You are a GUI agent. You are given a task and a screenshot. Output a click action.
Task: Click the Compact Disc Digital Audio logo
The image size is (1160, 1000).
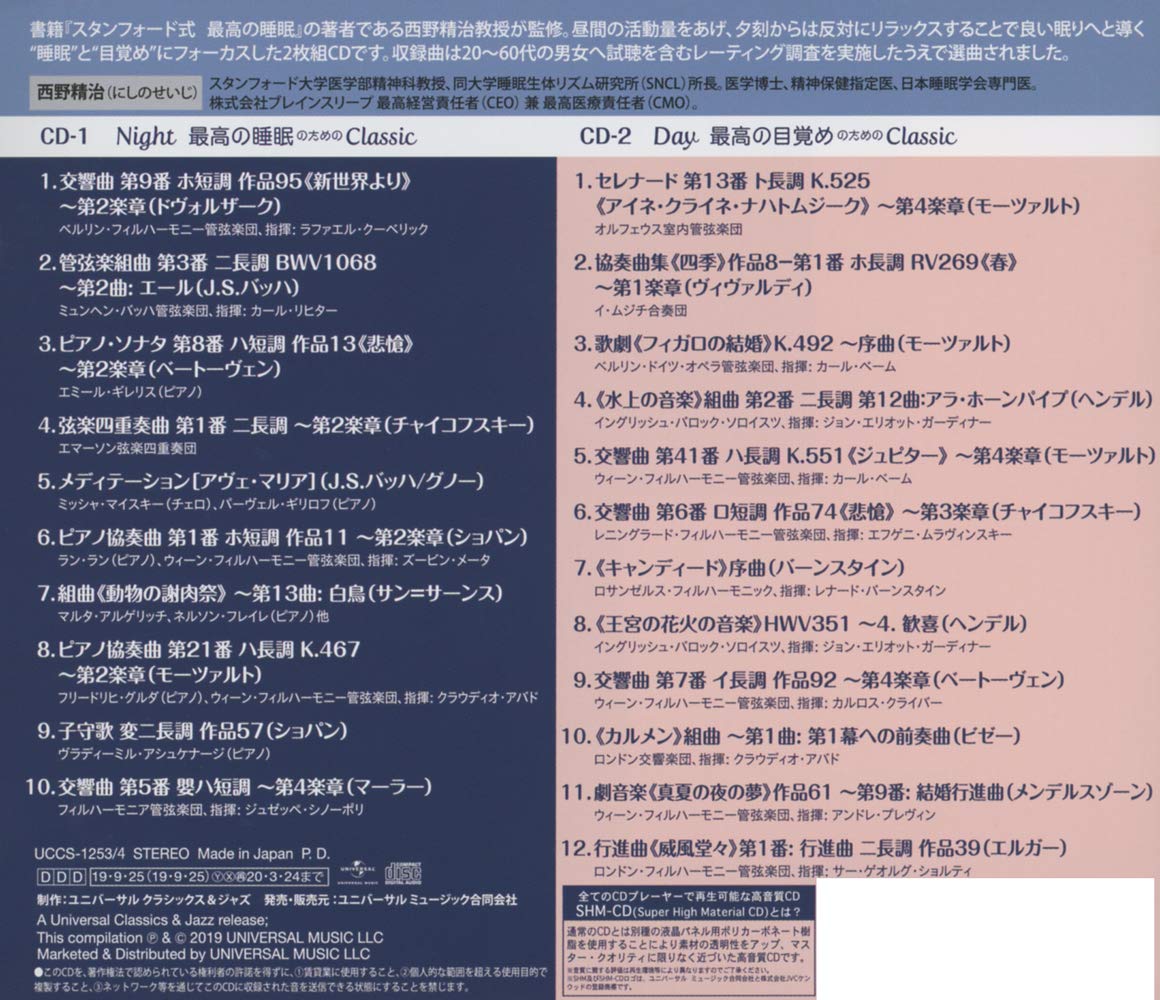(402, 872)
